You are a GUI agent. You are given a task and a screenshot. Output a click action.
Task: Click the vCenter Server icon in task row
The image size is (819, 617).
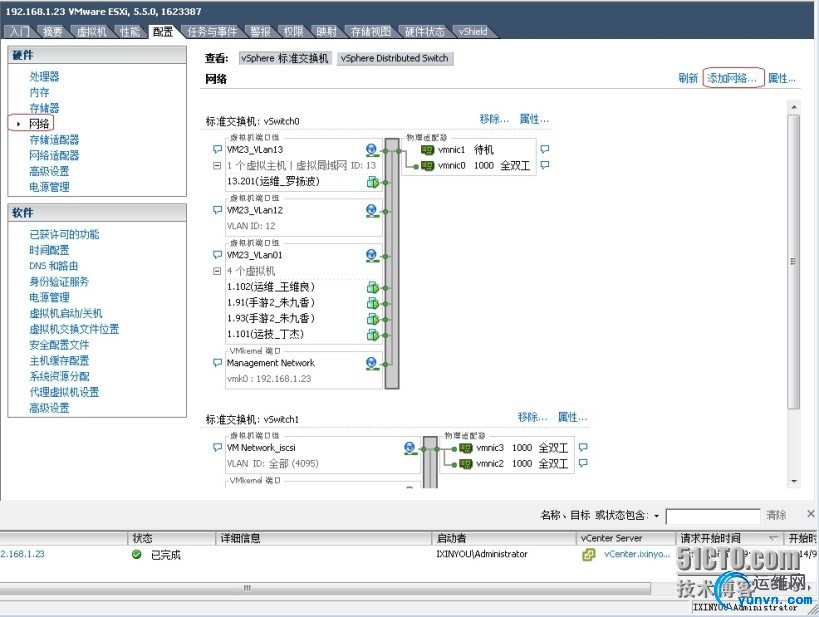[x=588, y=555]
